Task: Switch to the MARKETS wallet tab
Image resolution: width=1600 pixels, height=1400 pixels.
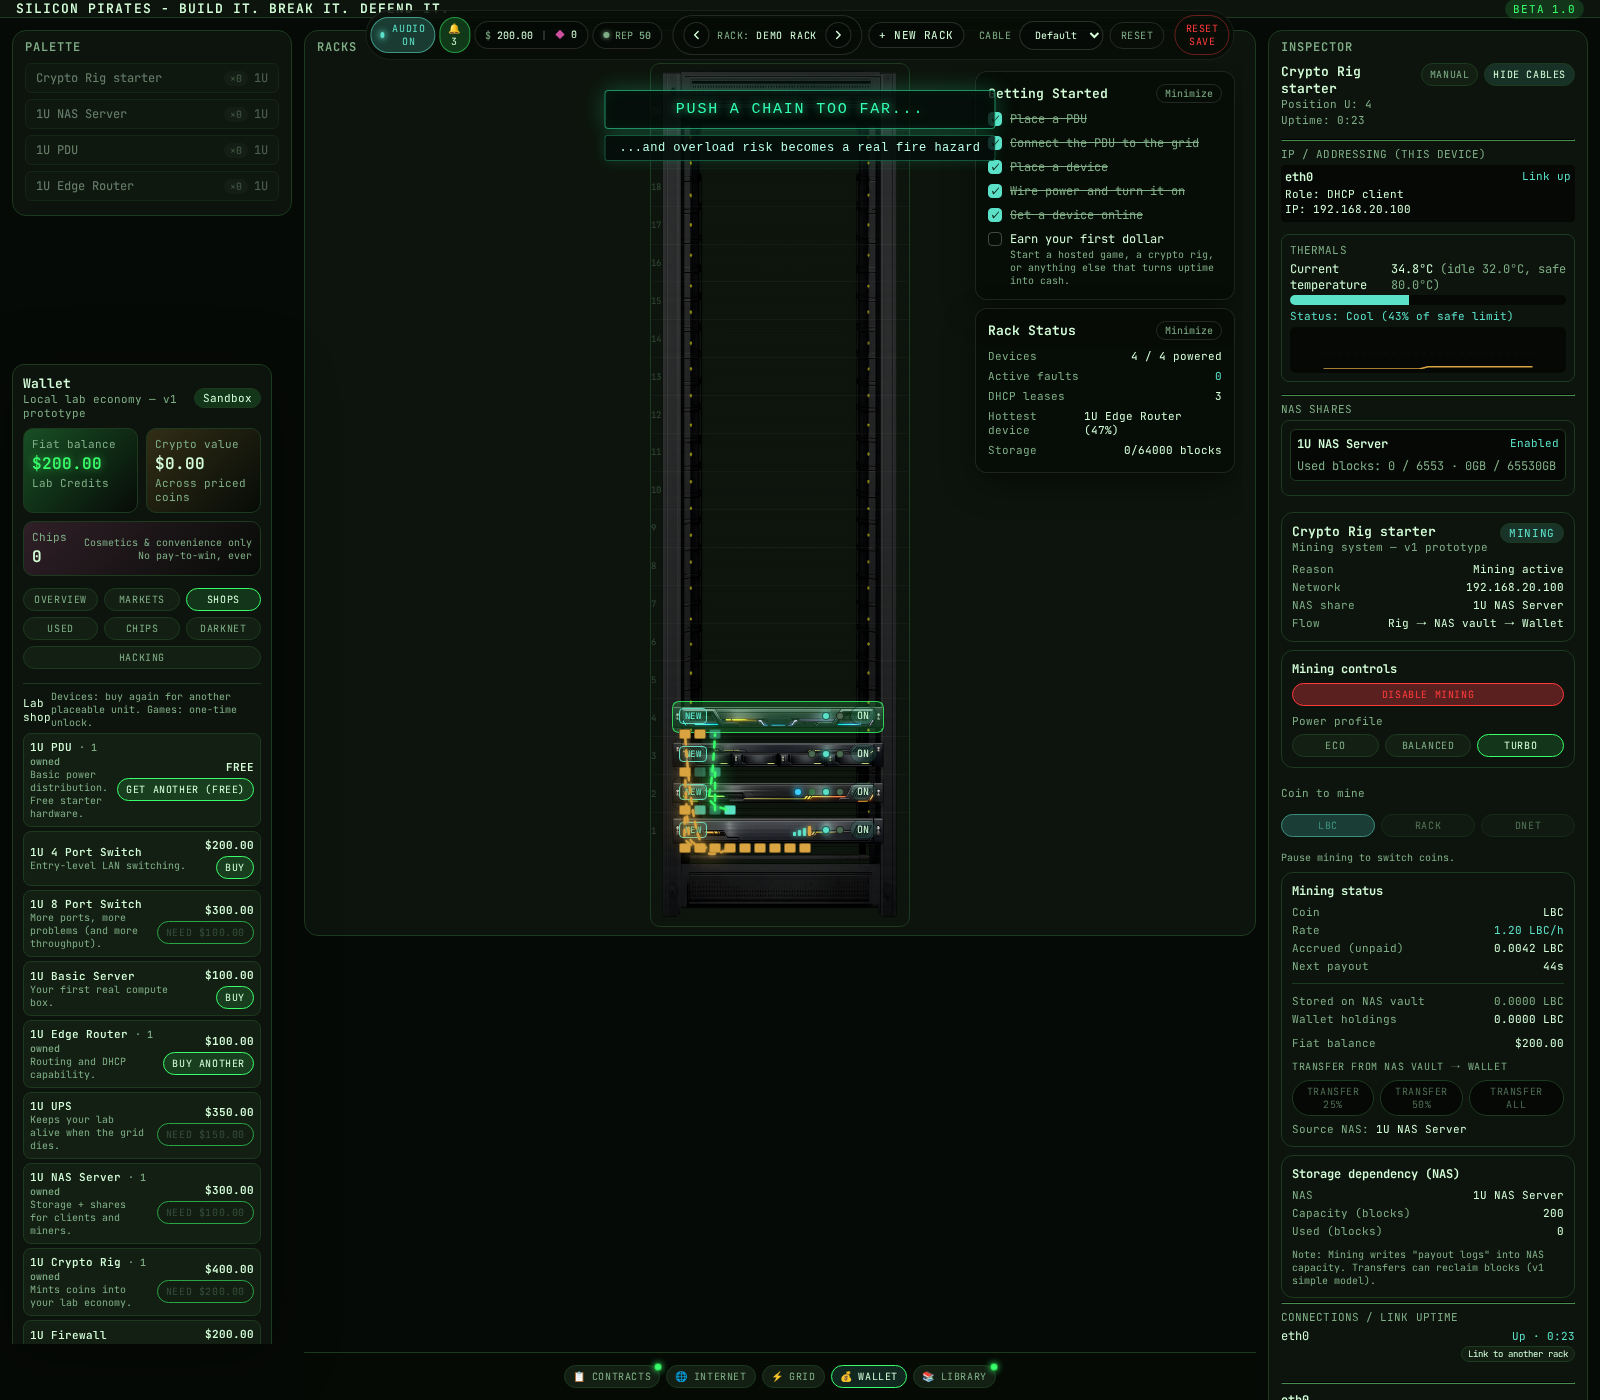Action: click(x=141, y=600)
